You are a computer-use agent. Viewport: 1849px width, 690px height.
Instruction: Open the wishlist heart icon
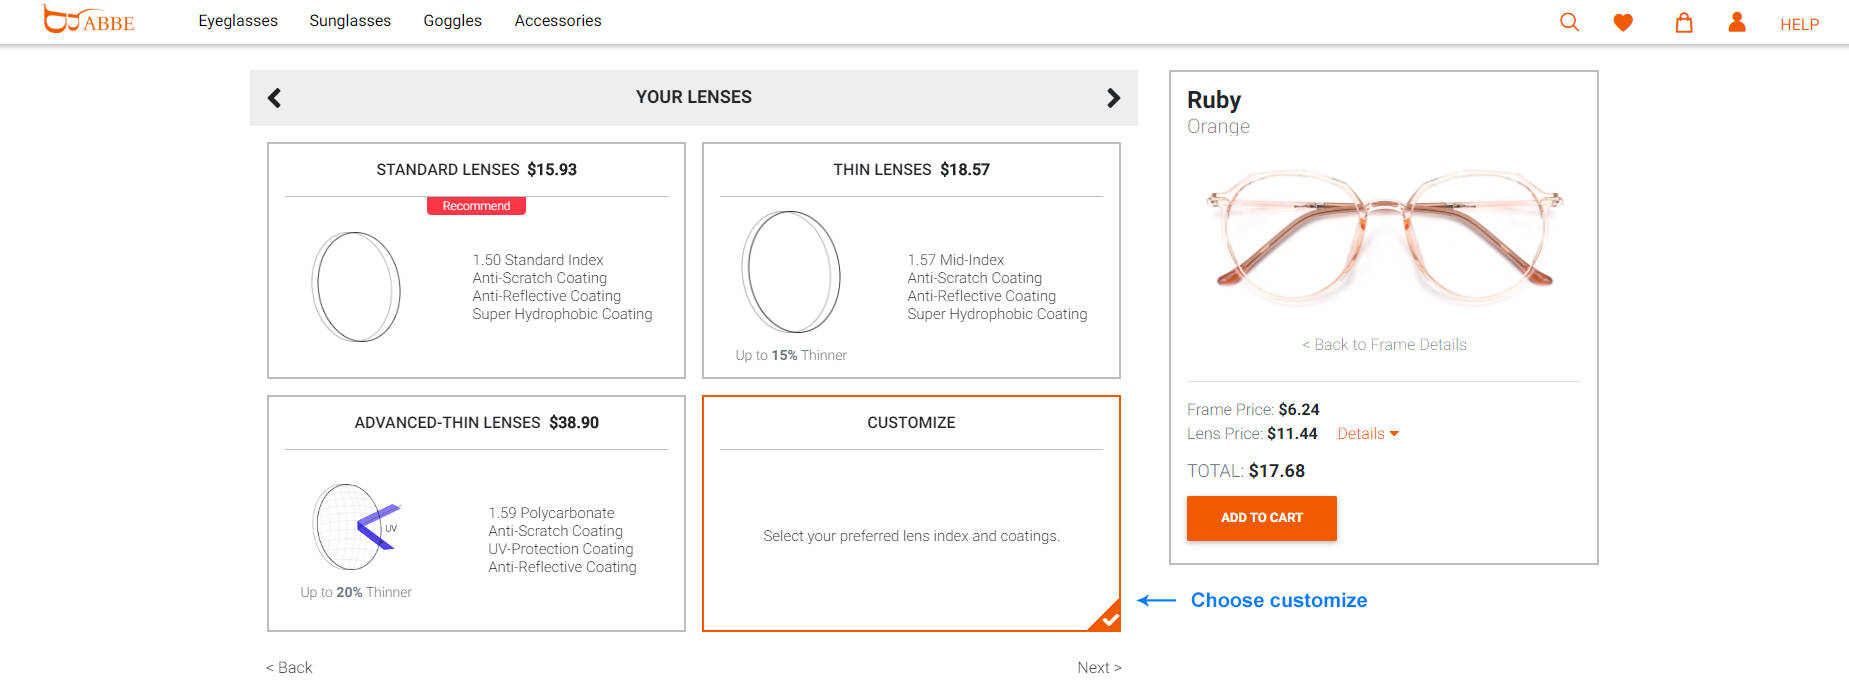[1623, 22]
